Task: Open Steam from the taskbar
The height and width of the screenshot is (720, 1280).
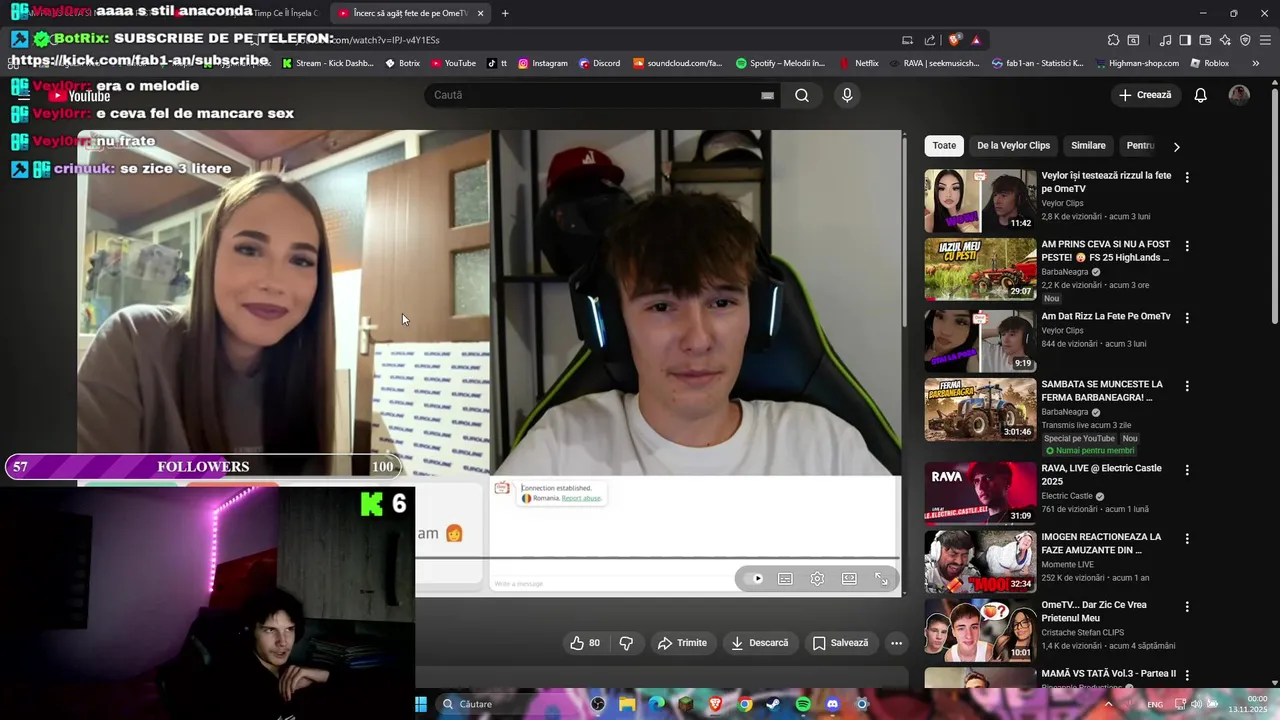Action: tap(773, 704)
